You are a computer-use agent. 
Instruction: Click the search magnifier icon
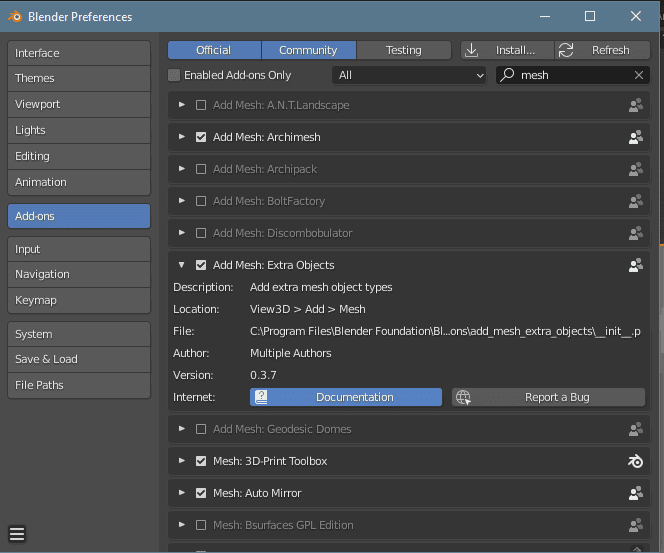[507, 75]
